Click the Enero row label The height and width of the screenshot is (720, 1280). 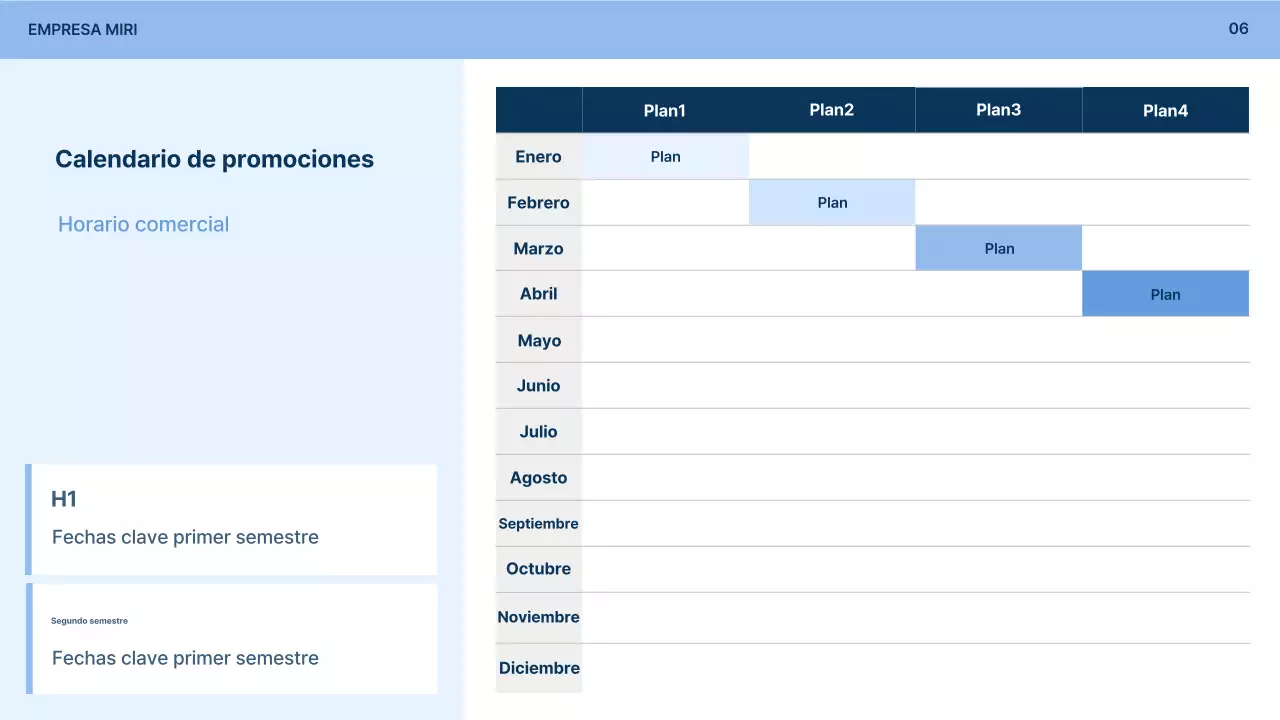[x=538, y=156]
